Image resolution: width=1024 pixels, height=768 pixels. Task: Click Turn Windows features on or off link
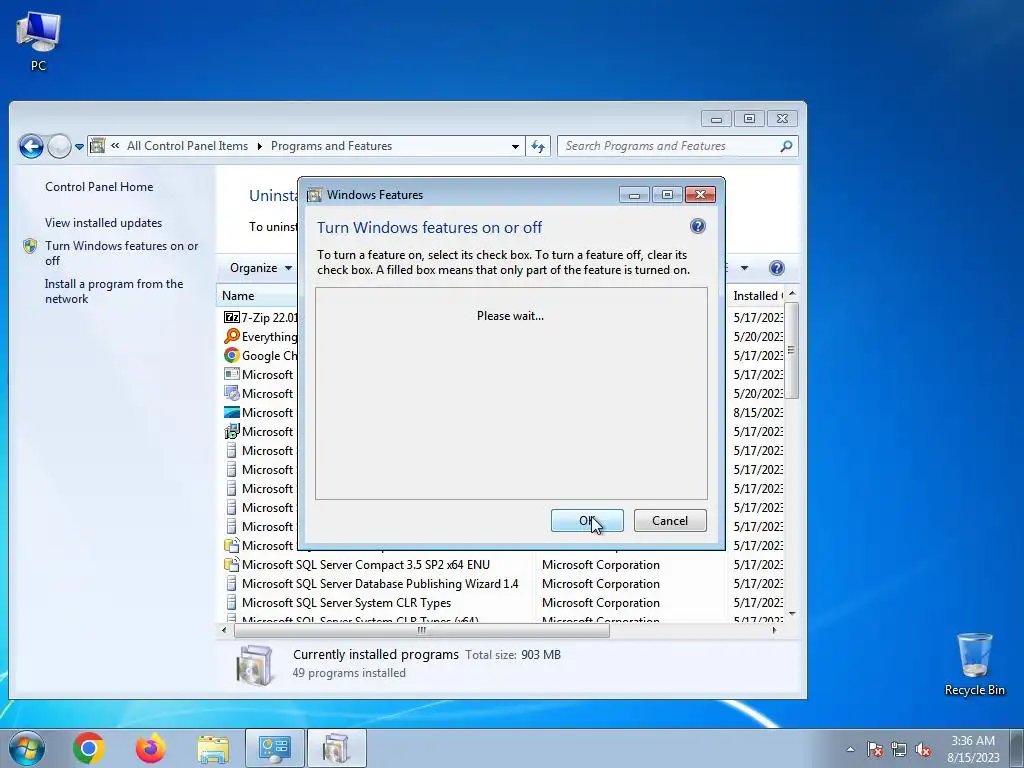(121, 253)
